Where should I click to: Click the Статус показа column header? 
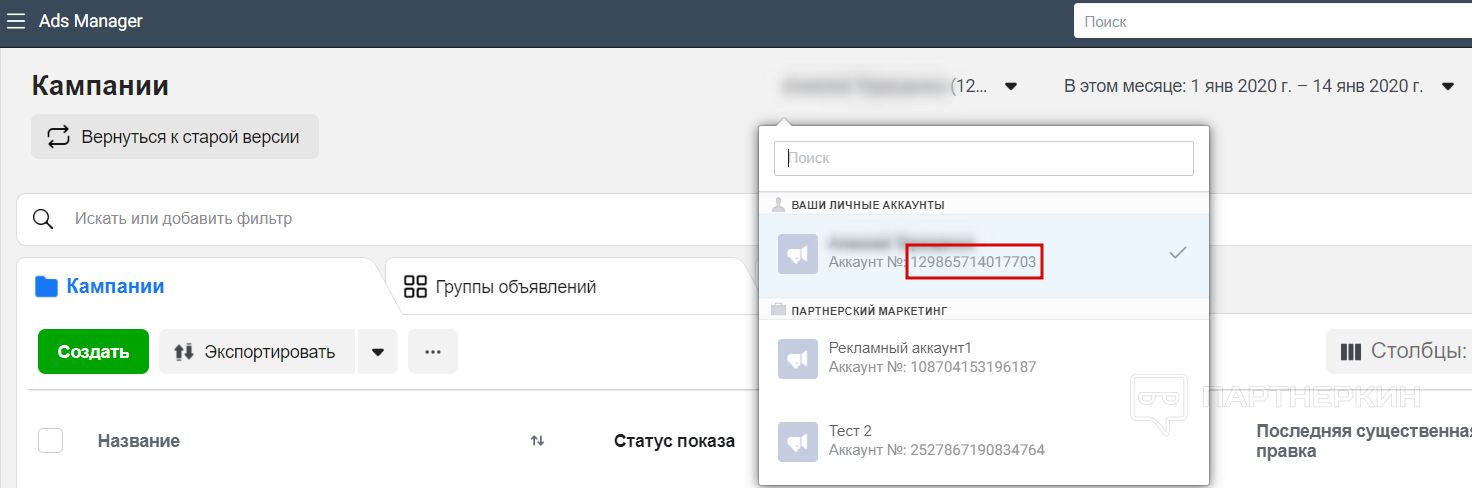pos(674,441)
